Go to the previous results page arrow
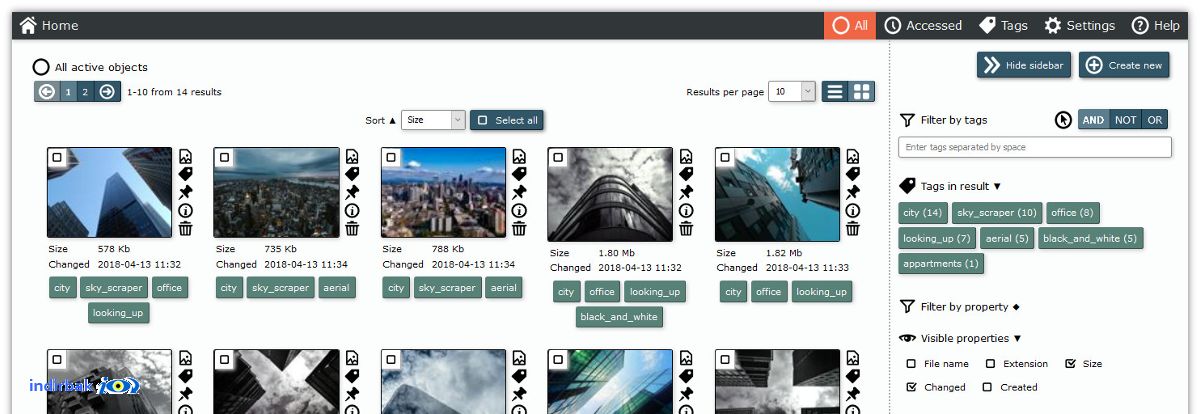The width and height of the screenshot is (1200, 414). tap(46, 92)
